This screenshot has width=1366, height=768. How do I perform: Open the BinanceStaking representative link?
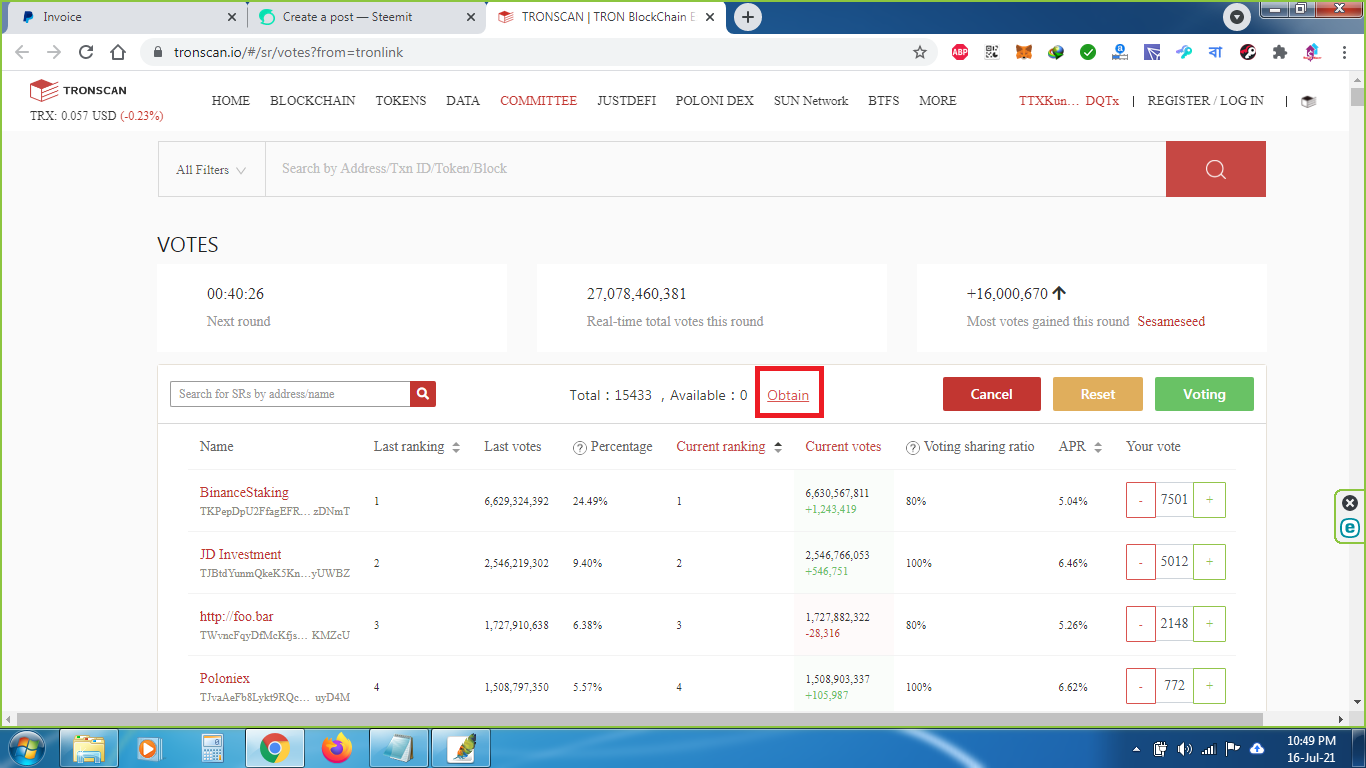(244, 492)
